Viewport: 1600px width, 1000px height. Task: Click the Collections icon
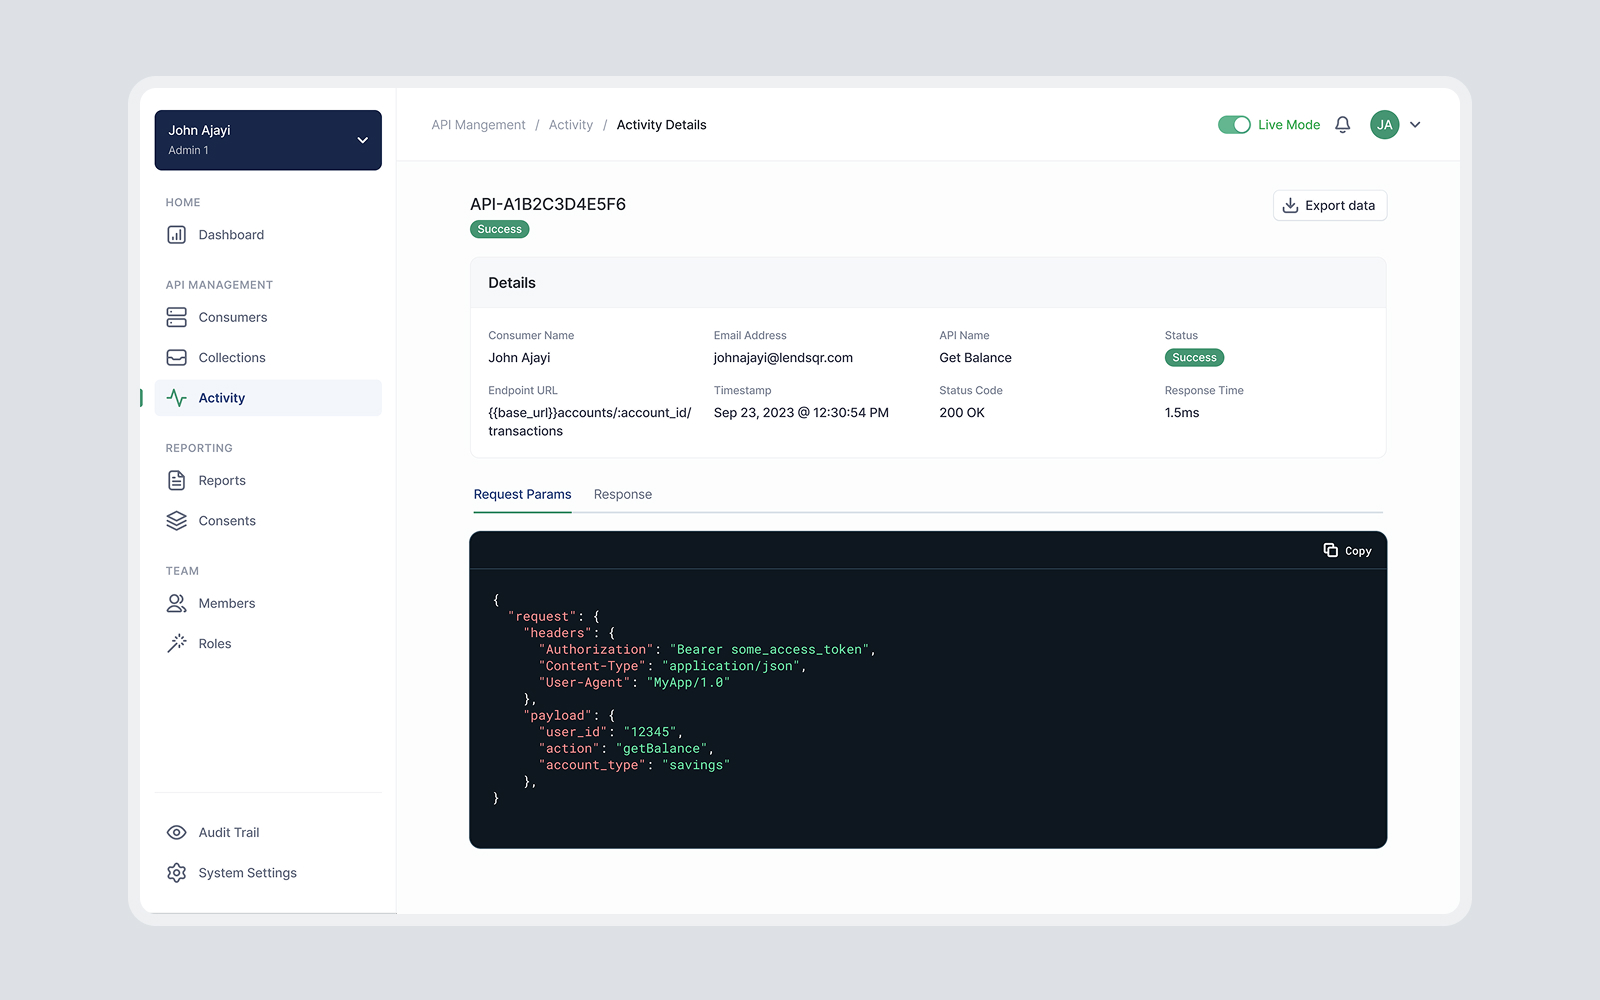click(176, 357)
